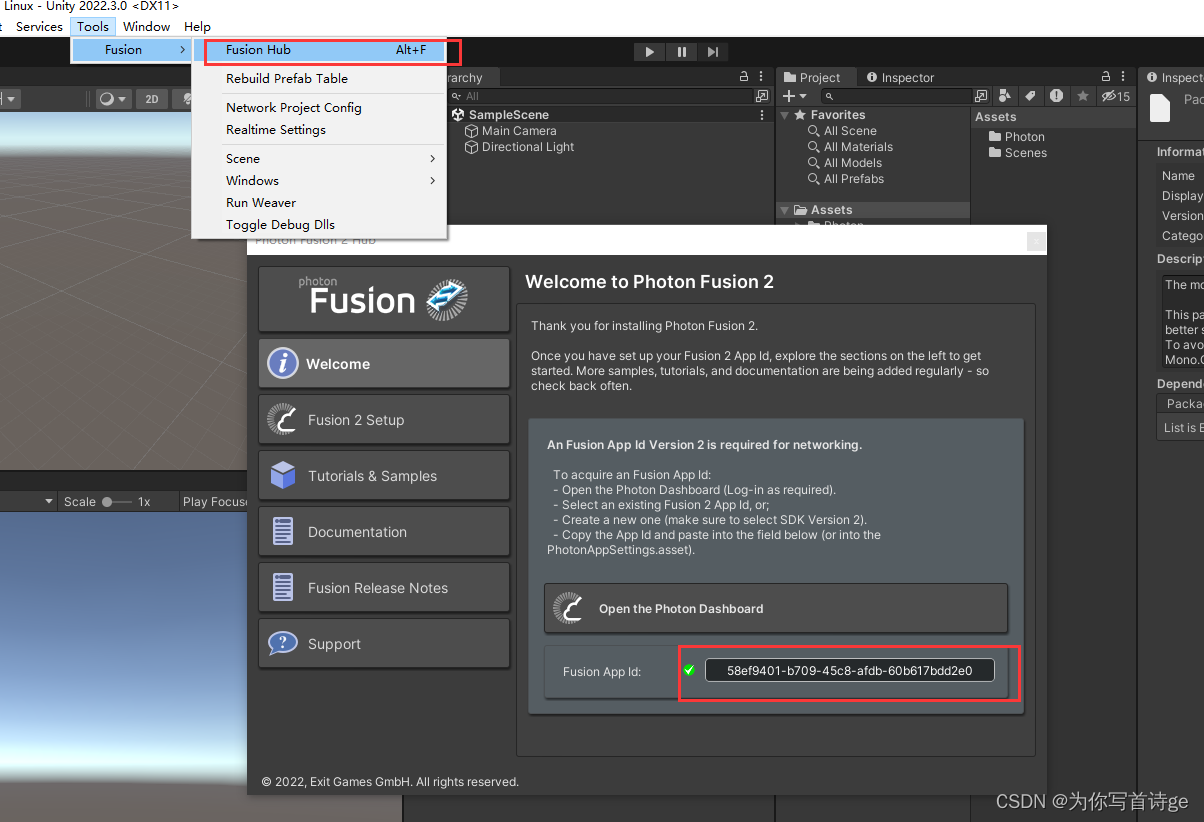The height and width of the screenshot is (822, 1204).
Task: Adjust the Game view Scale slider
Action: [117, 502]
